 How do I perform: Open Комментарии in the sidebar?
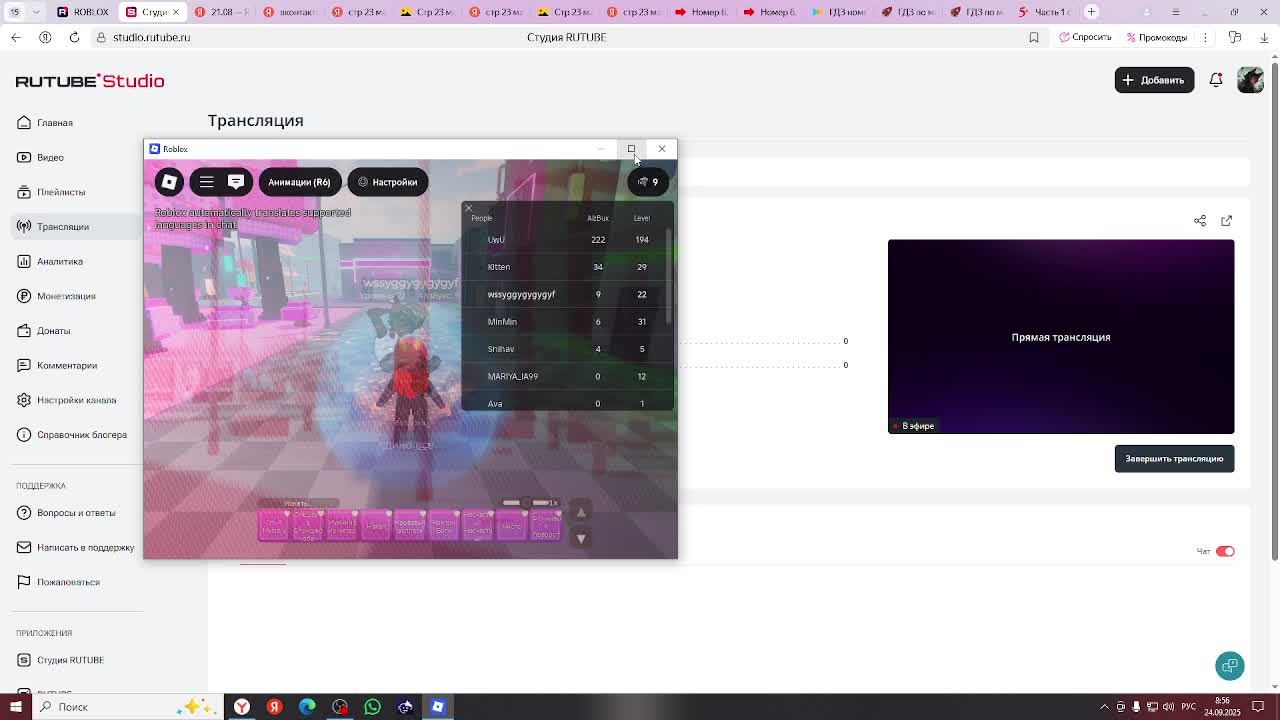(x=67, y=365)
